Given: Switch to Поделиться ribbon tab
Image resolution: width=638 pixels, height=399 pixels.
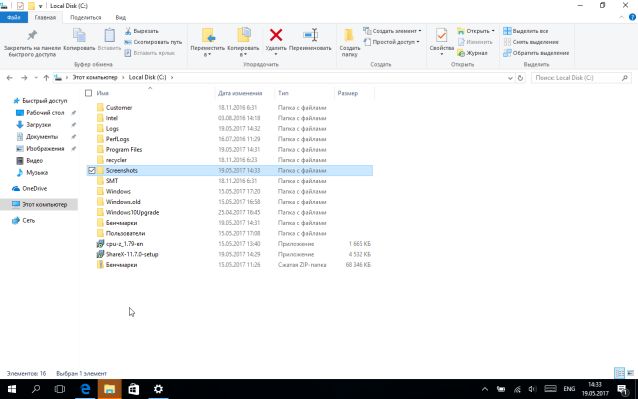Looking at the screenshot, I should click(85, 17).
